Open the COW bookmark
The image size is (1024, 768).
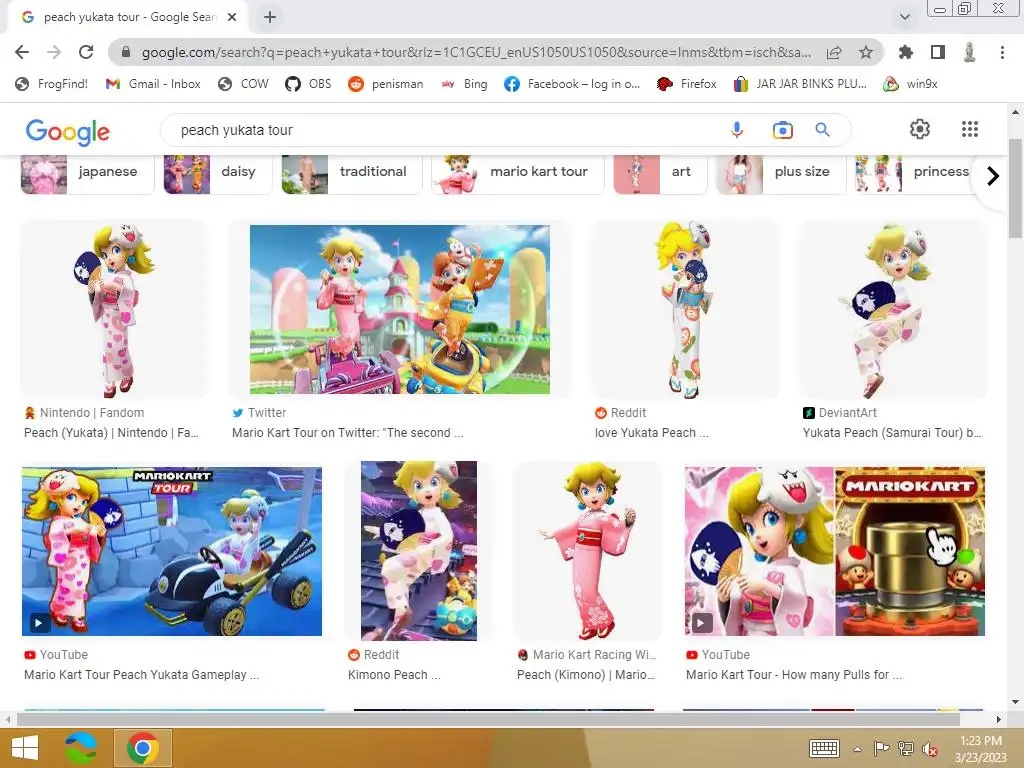pos(244,84)
